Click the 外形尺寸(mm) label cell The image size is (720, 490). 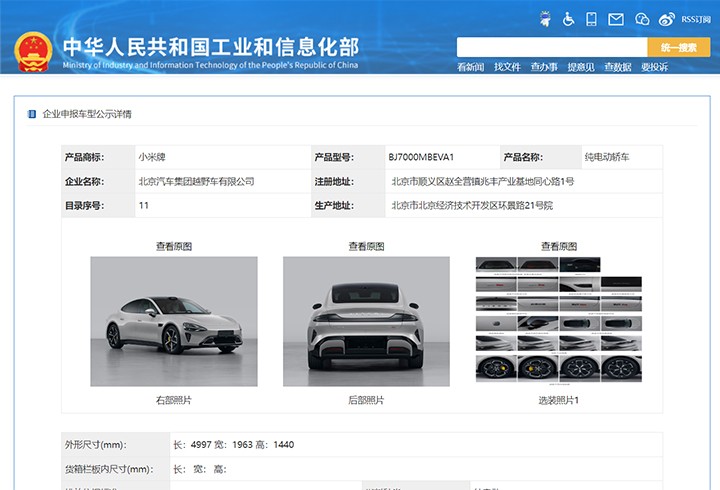point(116,445)
